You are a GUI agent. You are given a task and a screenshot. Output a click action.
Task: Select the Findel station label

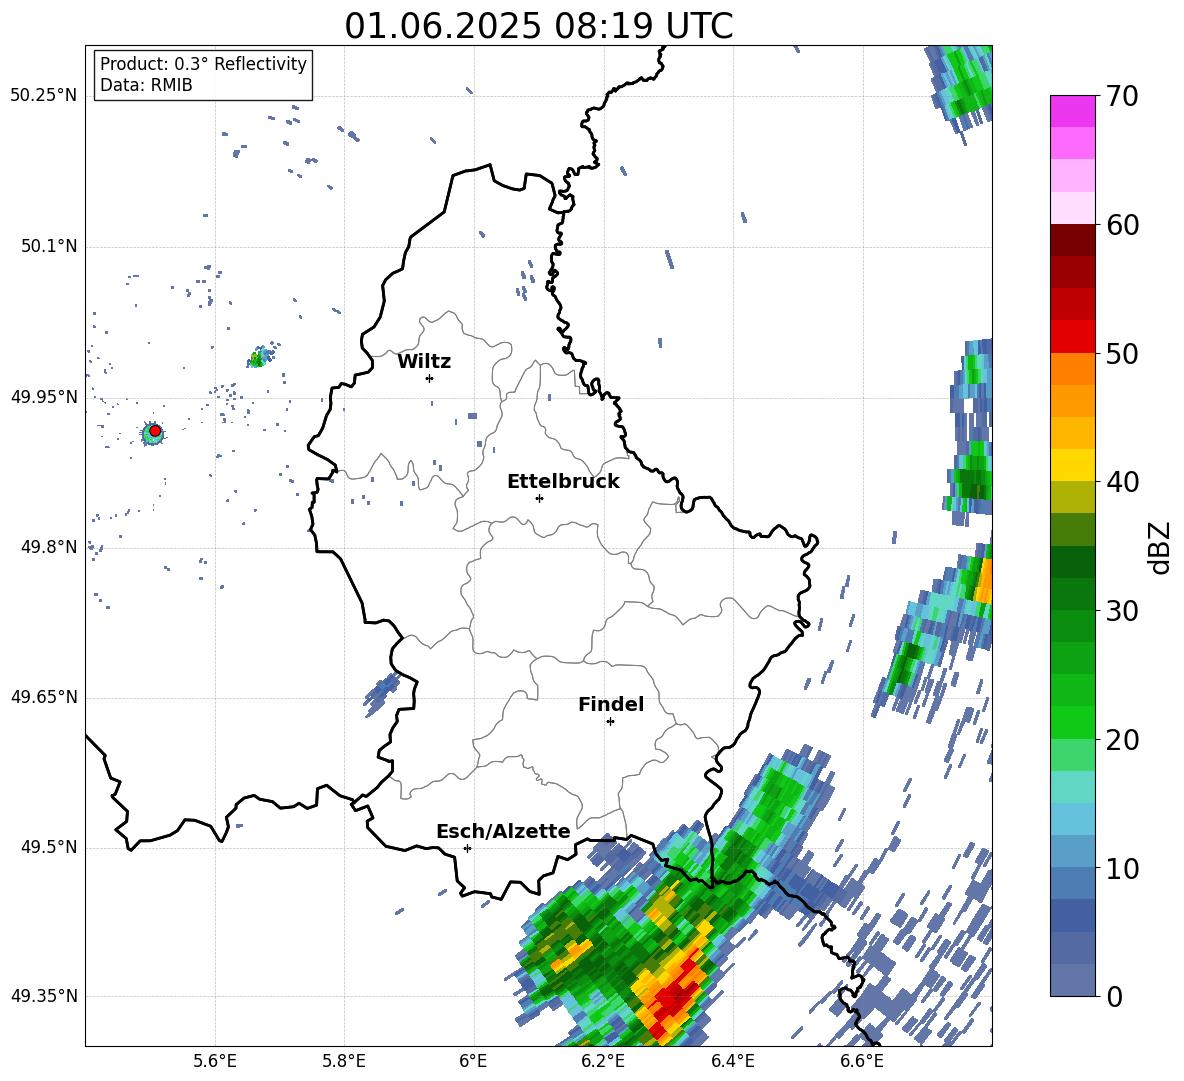pos(611,704)
